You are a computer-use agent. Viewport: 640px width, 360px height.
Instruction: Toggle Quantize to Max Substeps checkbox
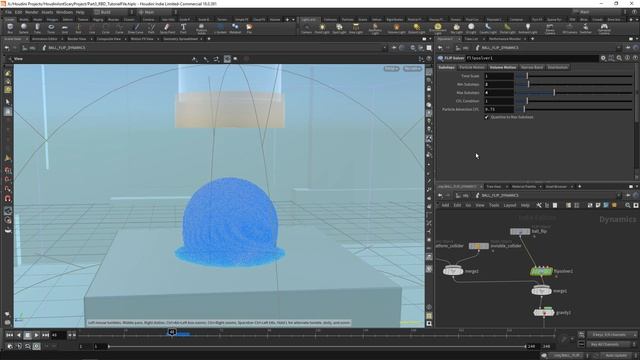click(487, 117)
